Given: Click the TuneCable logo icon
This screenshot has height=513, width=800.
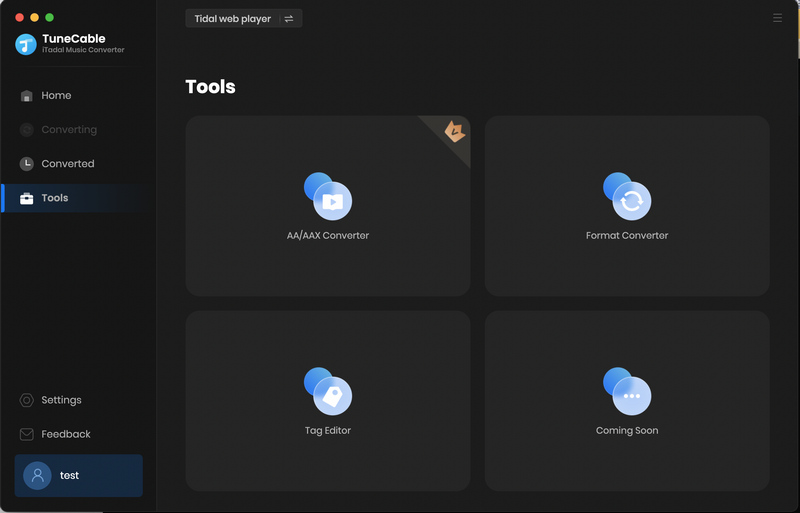Looking at the screenshot, I should (26, 44).
